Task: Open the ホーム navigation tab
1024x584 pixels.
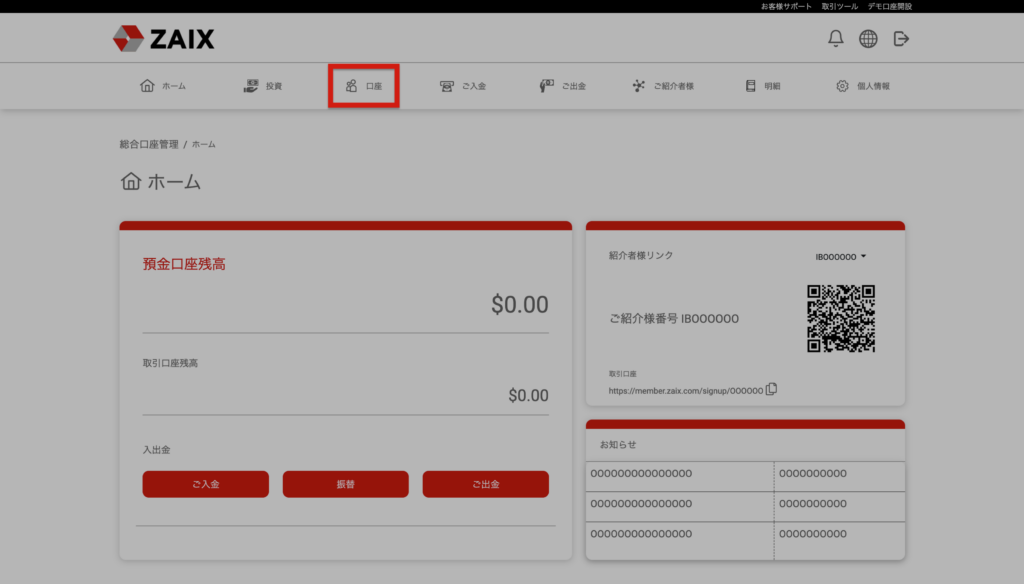Action: point(163,86)
